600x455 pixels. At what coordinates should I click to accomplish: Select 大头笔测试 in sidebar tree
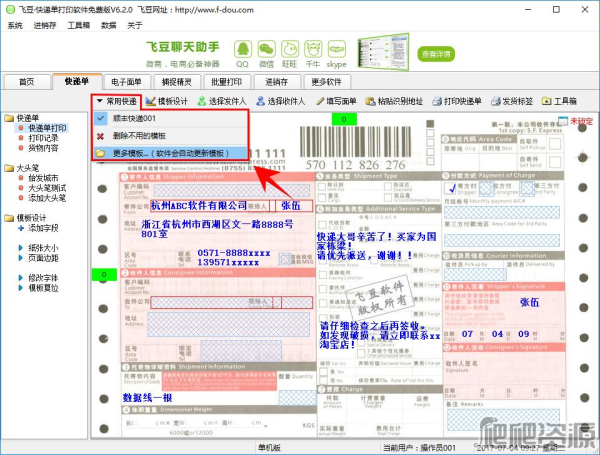47,188
